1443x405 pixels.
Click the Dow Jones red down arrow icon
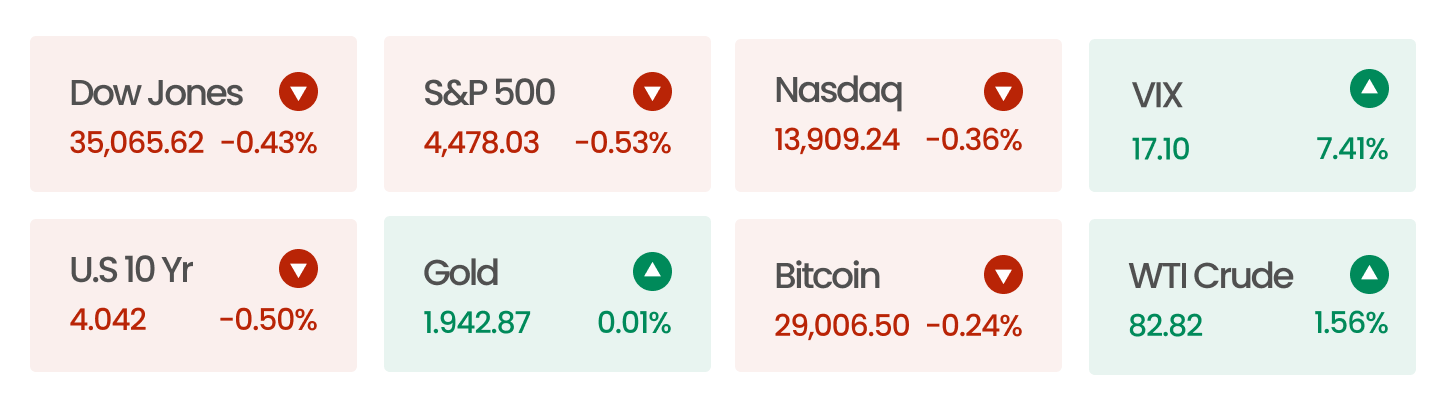click(298, 92)
